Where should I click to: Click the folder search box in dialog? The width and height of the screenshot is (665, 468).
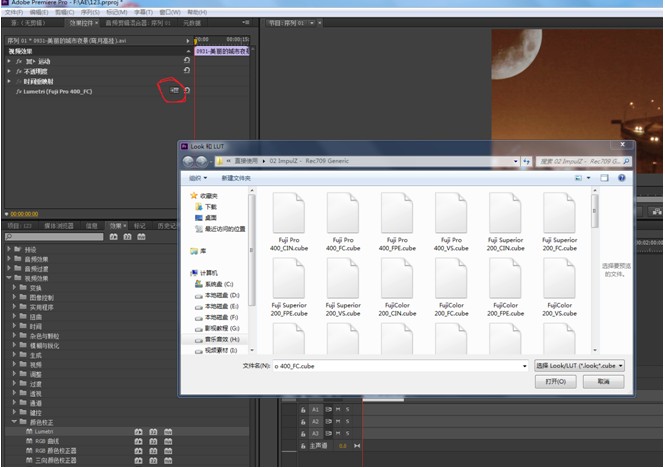pos(584,161)
